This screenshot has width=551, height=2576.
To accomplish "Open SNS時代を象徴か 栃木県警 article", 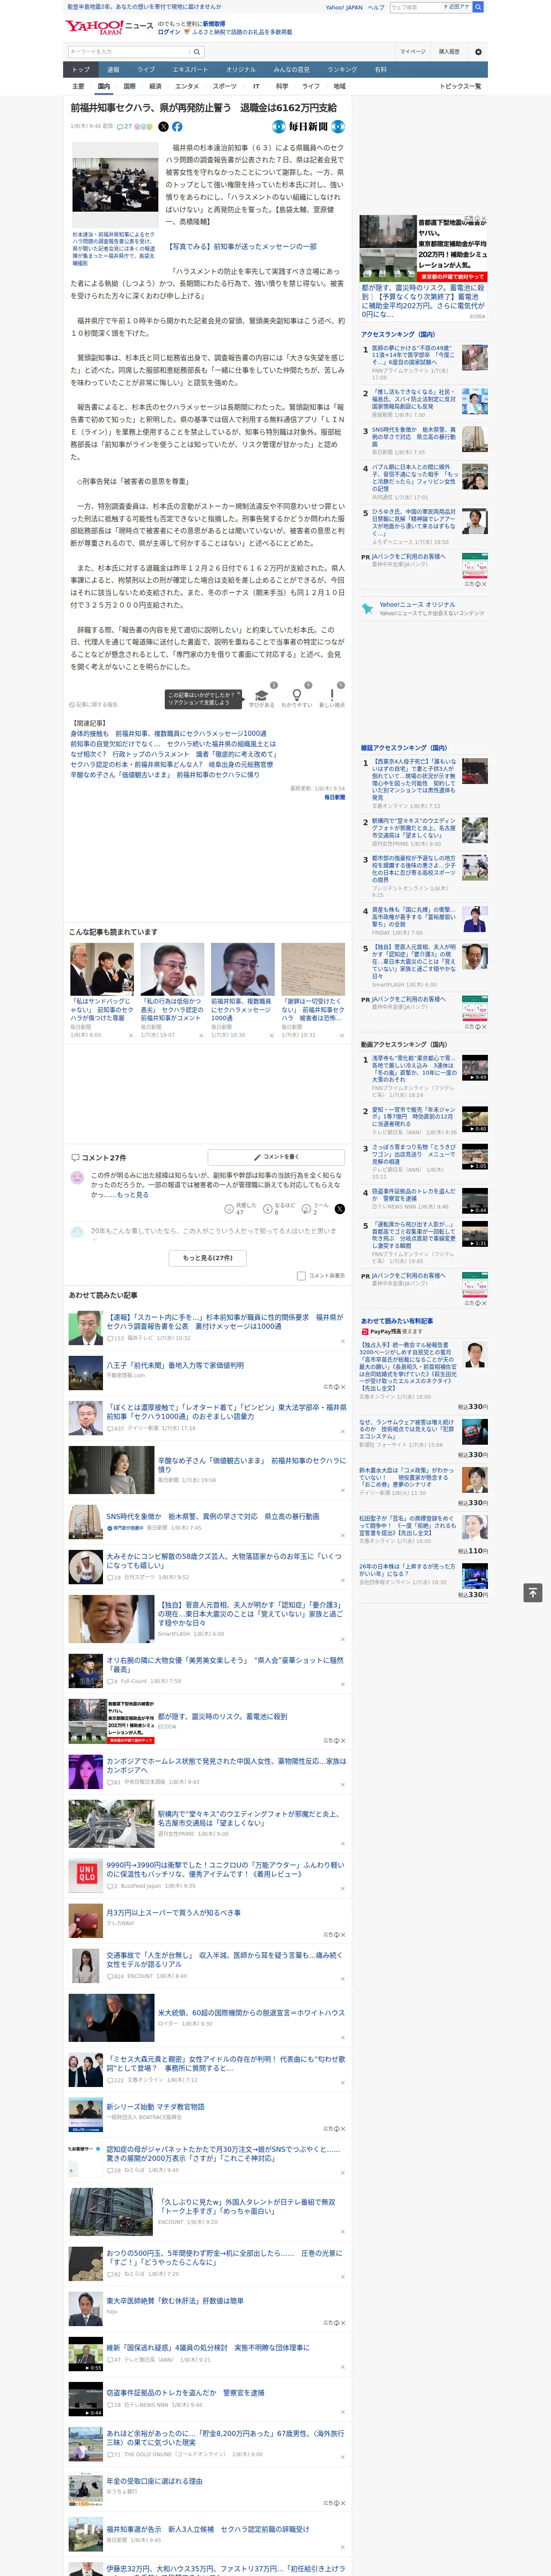I will click(213, 1516).
